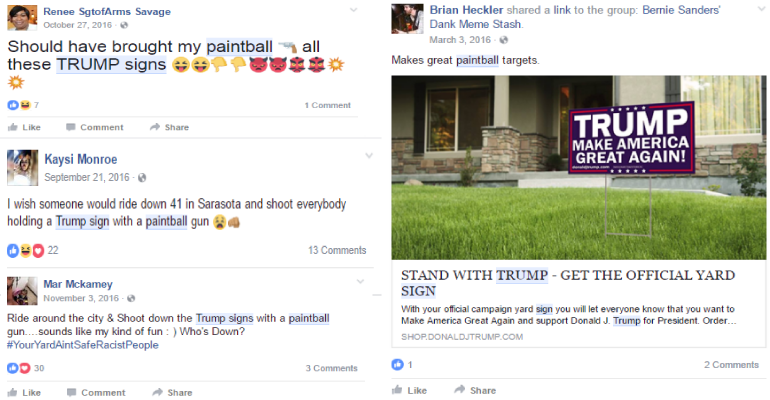
Task: Share Mar Mckamey's post
Action: pyautogui.click(x=172, y=393)
